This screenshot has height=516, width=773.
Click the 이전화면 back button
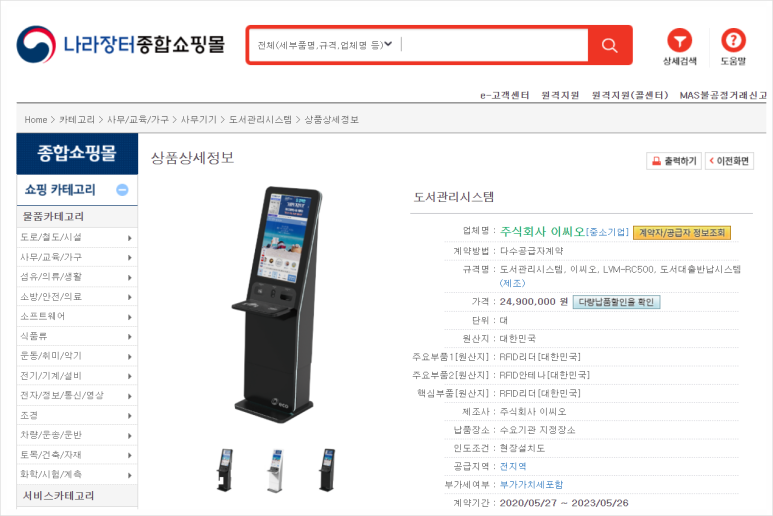[729, 161]
